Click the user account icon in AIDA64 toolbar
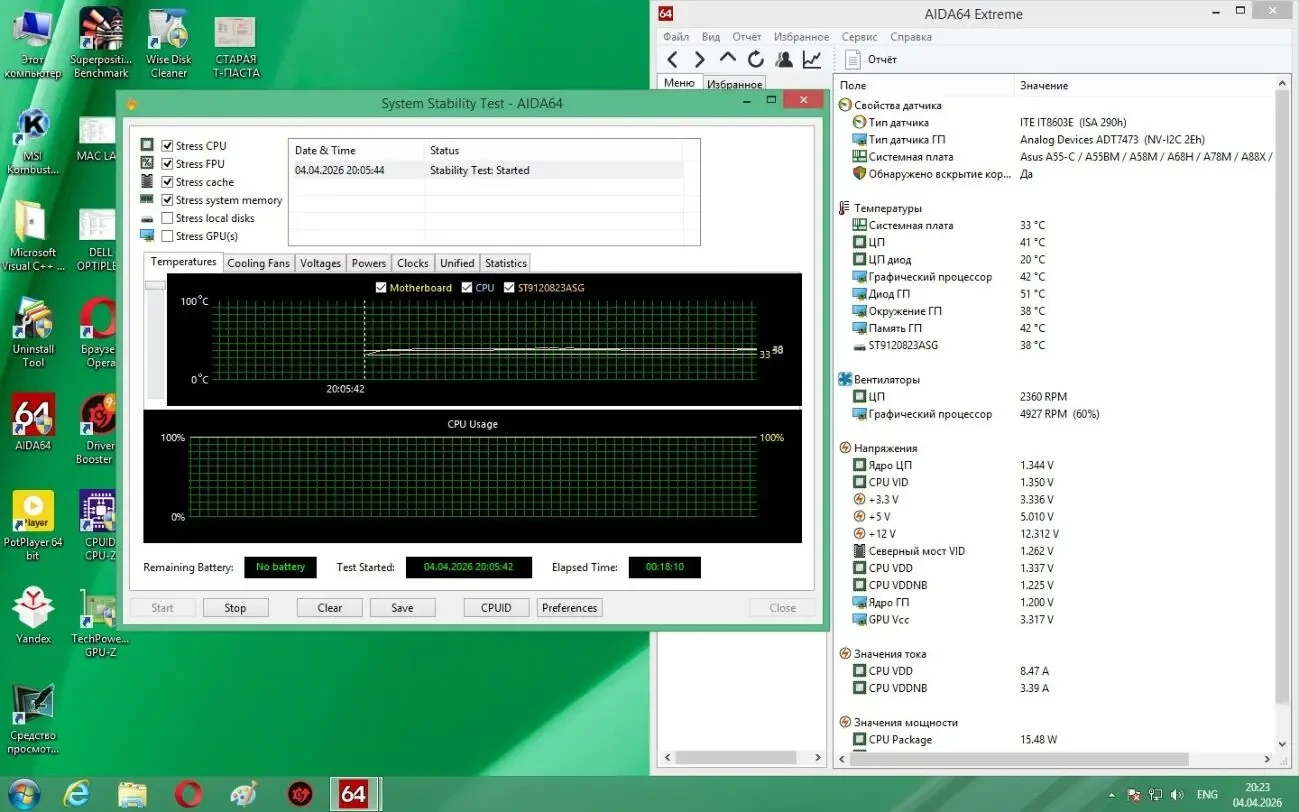This screenshot has width=1299, height=812. pyautogui.click(x=783, y=59)
